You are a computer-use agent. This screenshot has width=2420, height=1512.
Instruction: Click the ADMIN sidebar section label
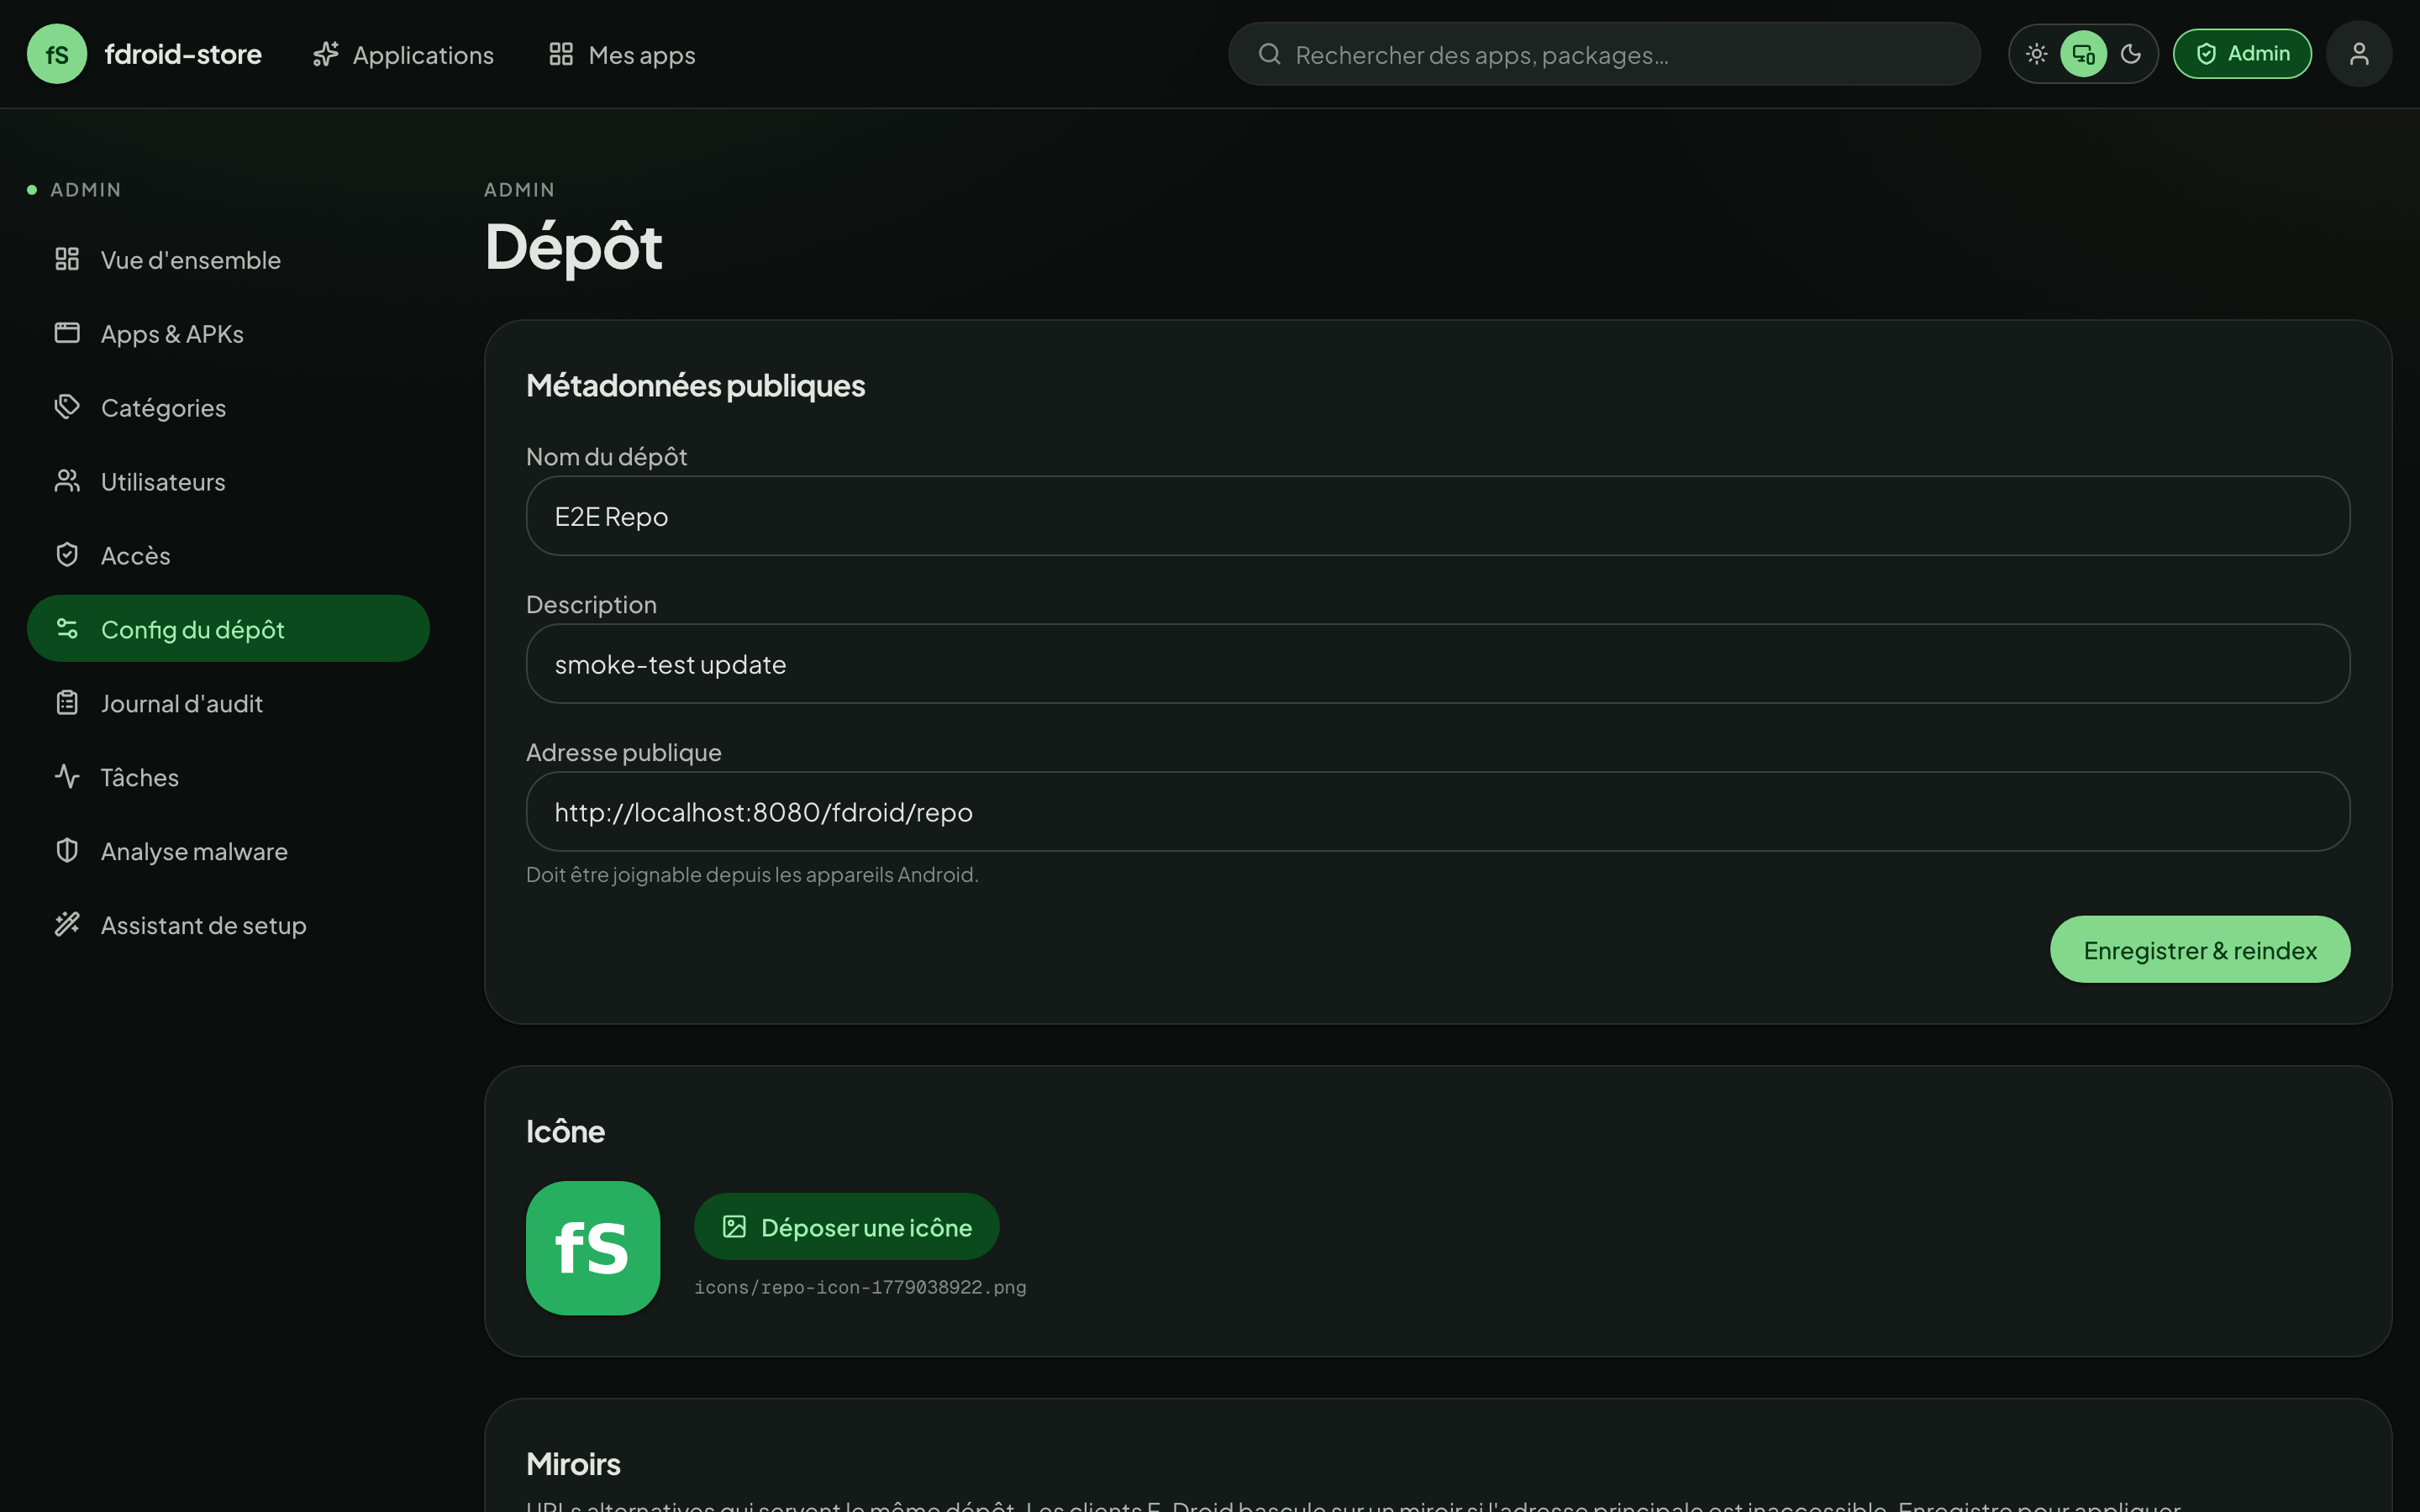tap(86, 190)
